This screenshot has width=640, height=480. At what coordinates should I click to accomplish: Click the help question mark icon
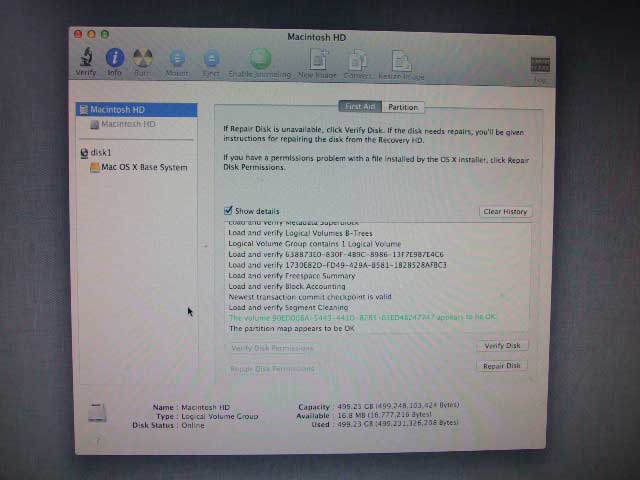[98, 441]
